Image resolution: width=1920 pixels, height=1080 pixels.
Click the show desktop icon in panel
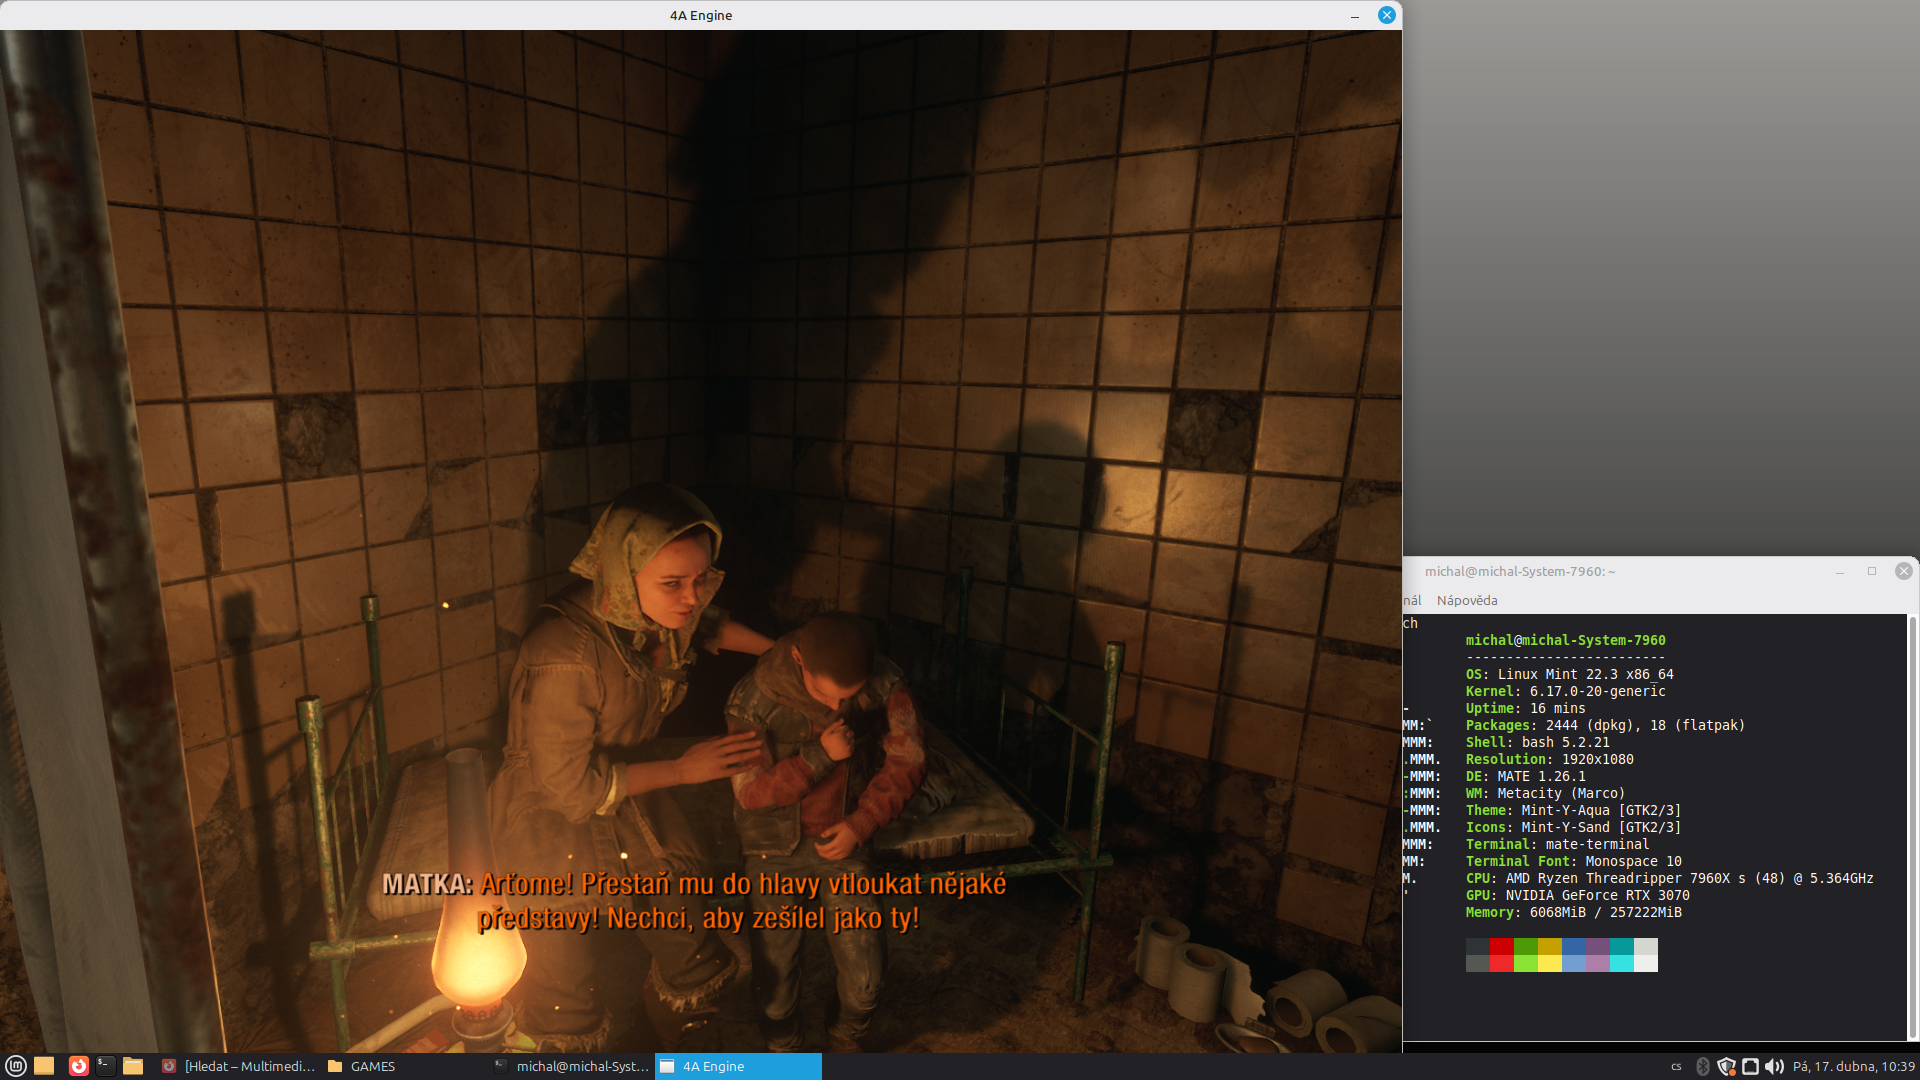click(44, 1066)
